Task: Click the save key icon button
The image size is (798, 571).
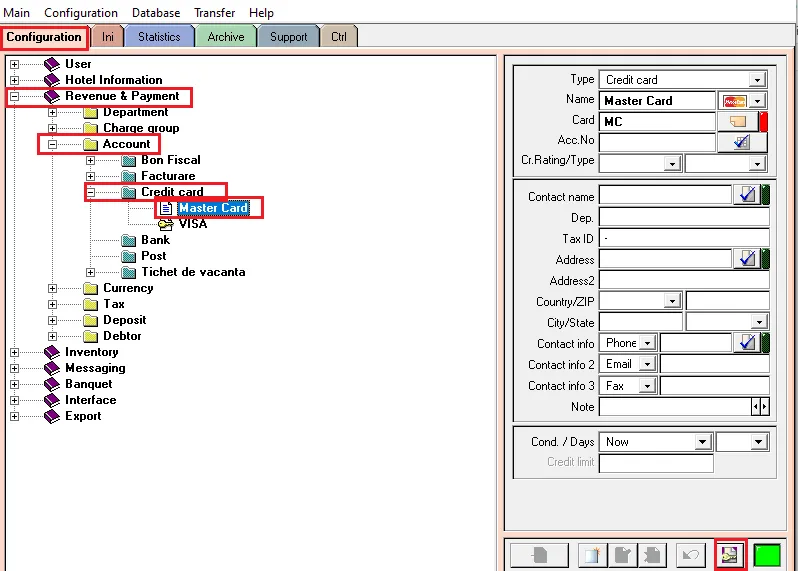Action: click(730, 555)
